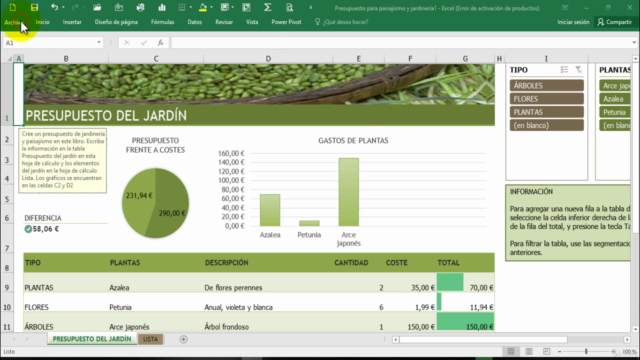Image resolution: width=640 pixels, height=360 pixels.
Task: Click the print icon beside the chart icon
Action: (140, 7)
